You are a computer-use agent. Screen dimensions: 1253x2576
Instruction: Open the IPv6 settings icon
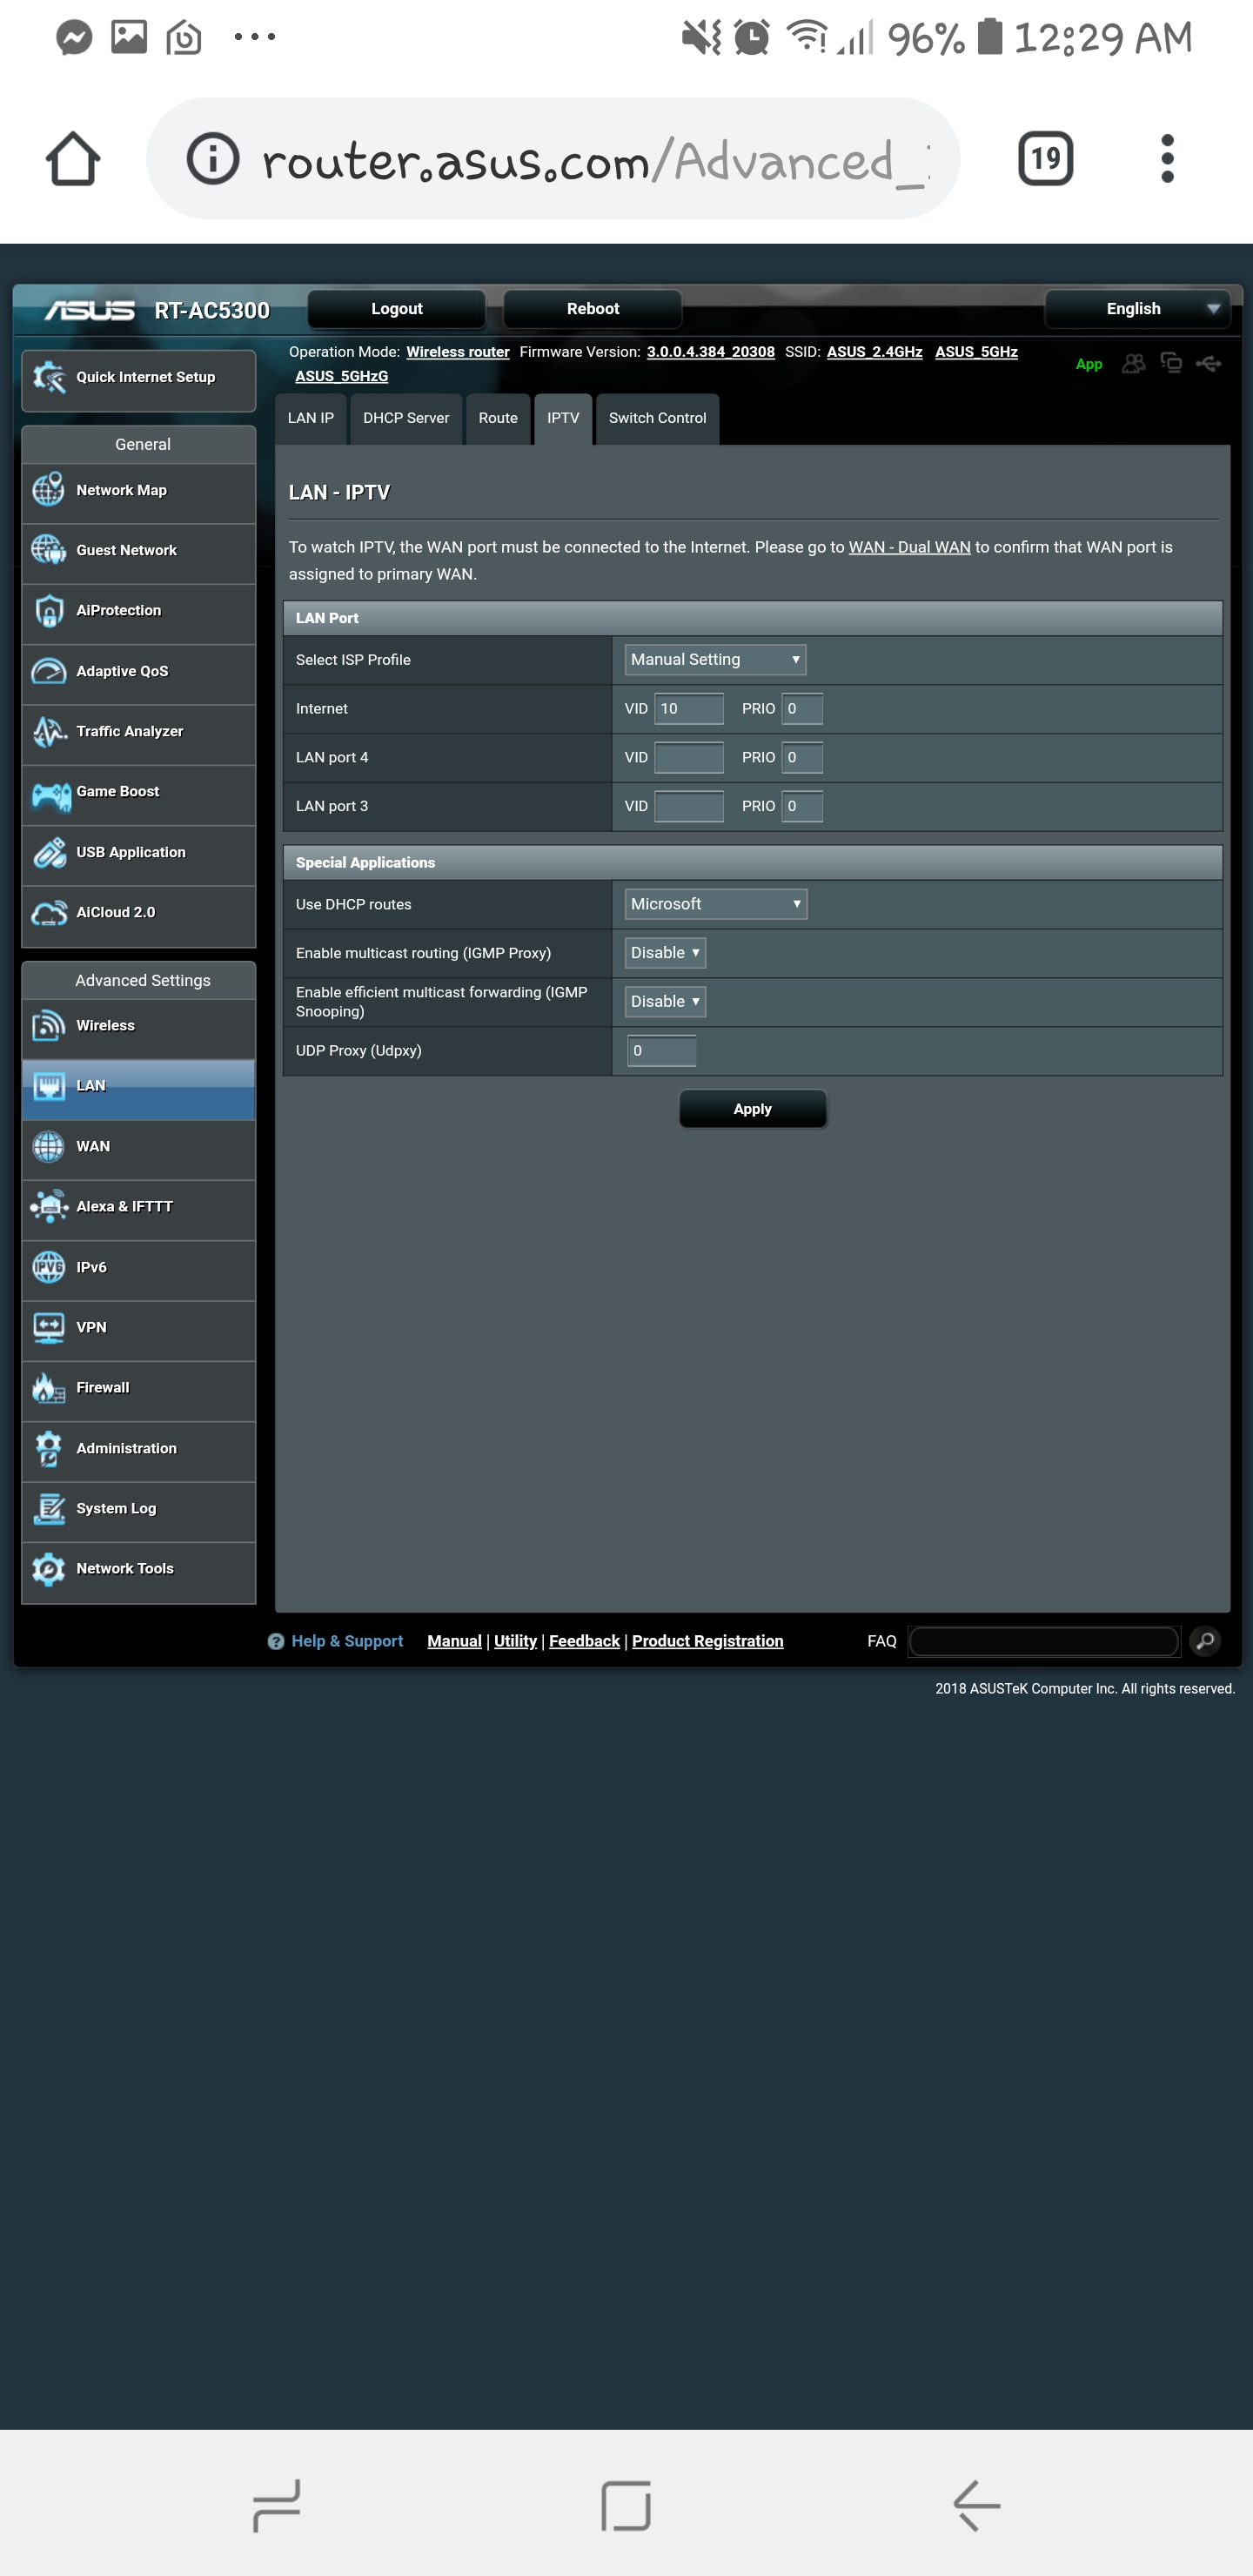pos(49,1267)
